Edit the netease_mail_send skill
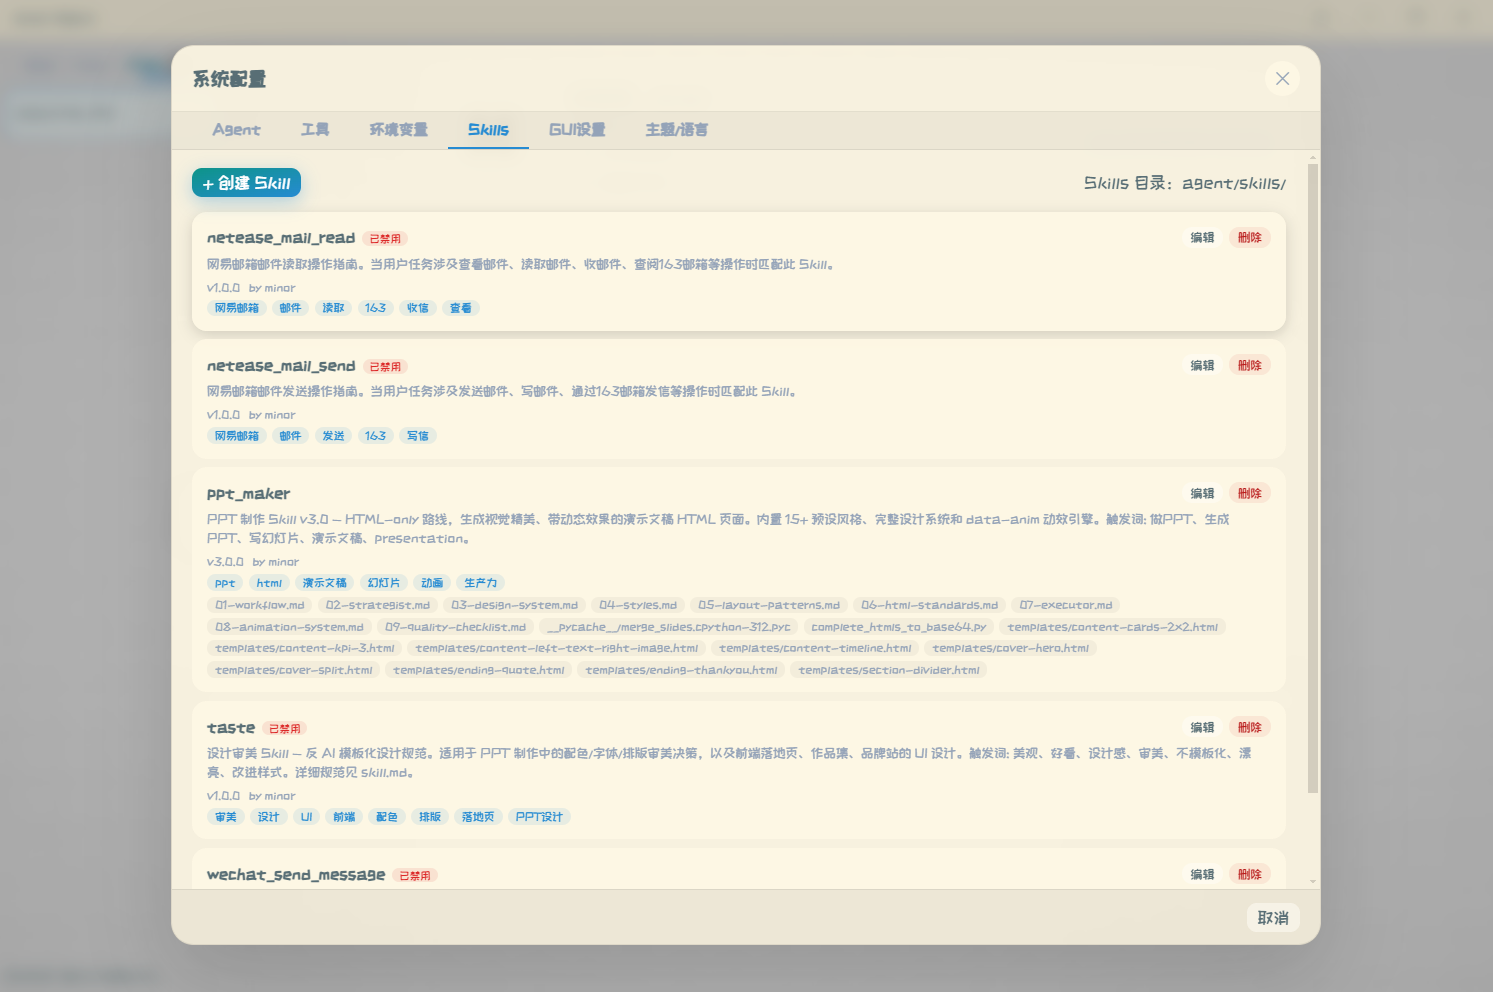 point(1202,366)
